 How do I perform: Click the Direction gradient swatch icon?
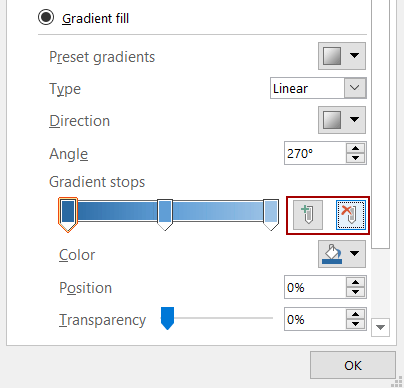coord(332,120)
